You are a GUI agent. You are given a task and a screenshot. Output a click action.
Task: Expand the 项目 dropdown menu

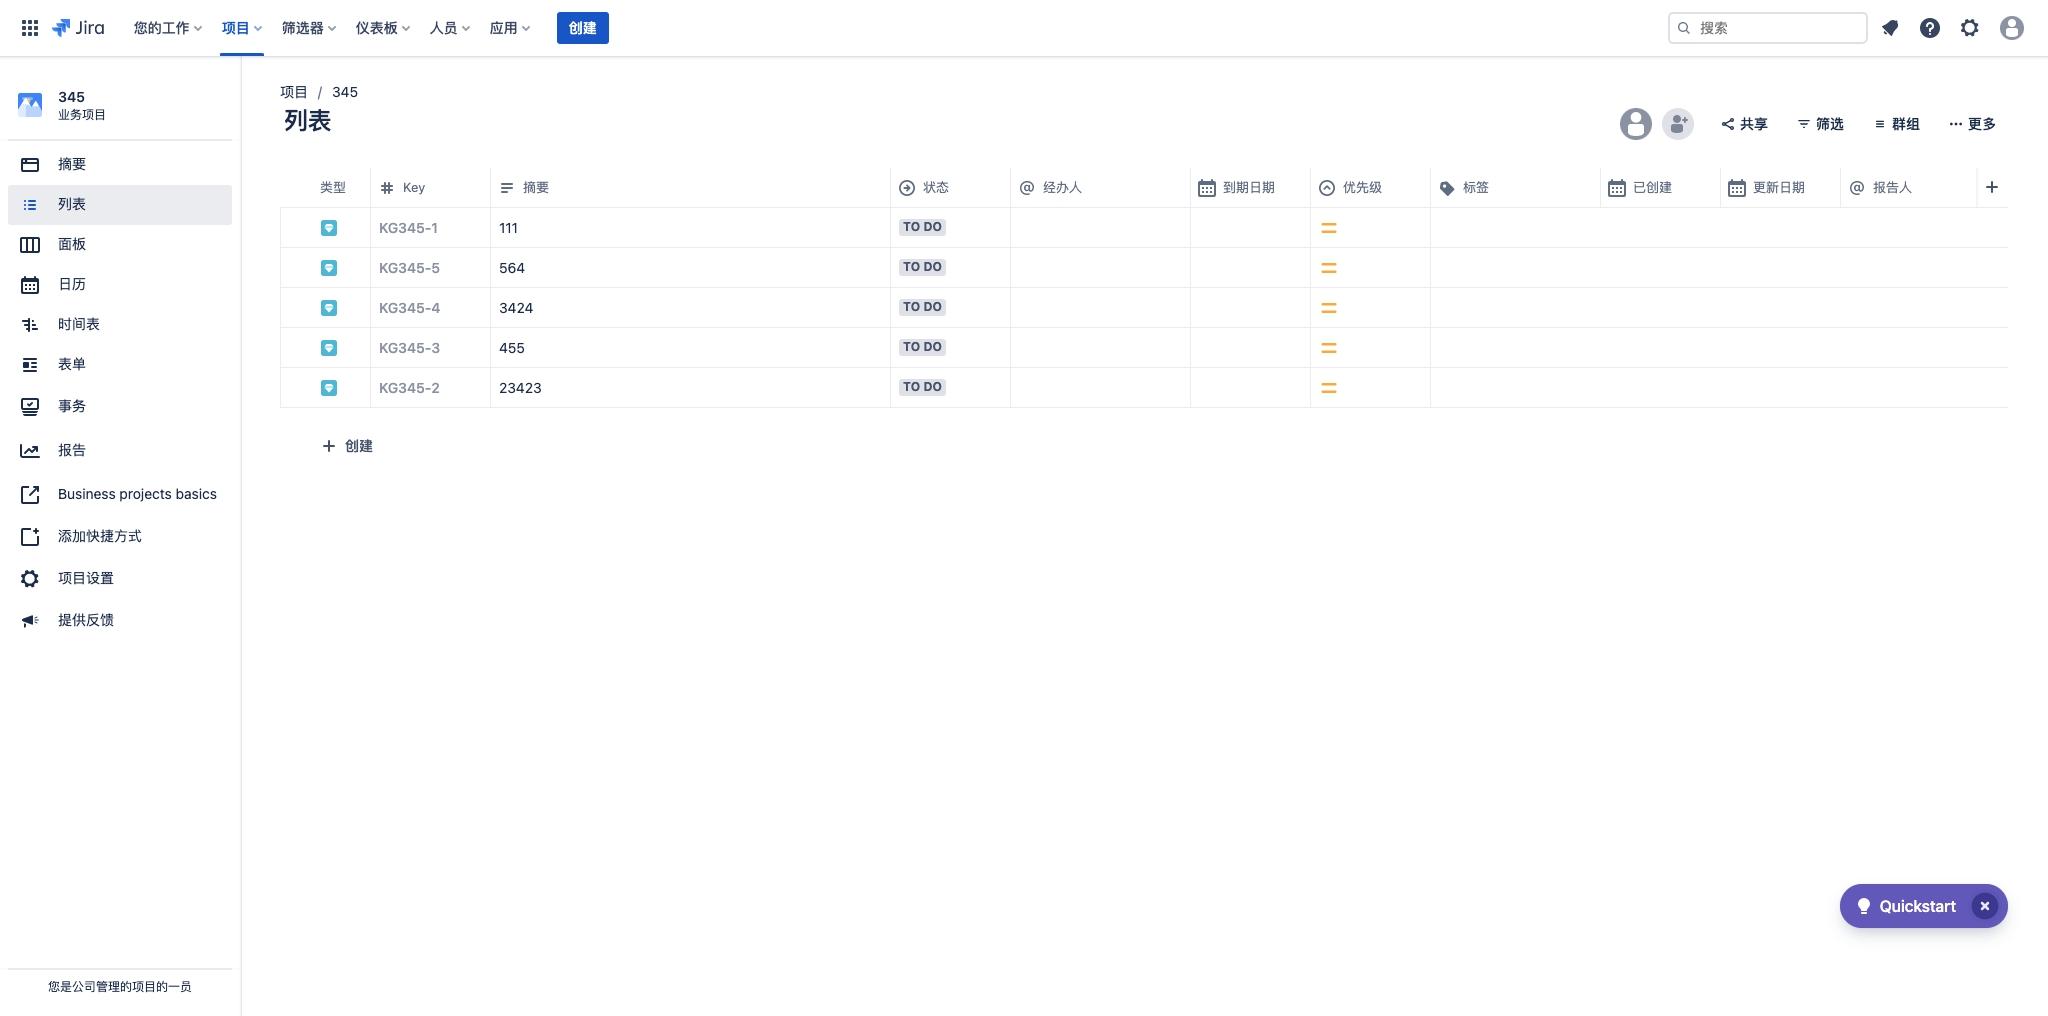242,28
